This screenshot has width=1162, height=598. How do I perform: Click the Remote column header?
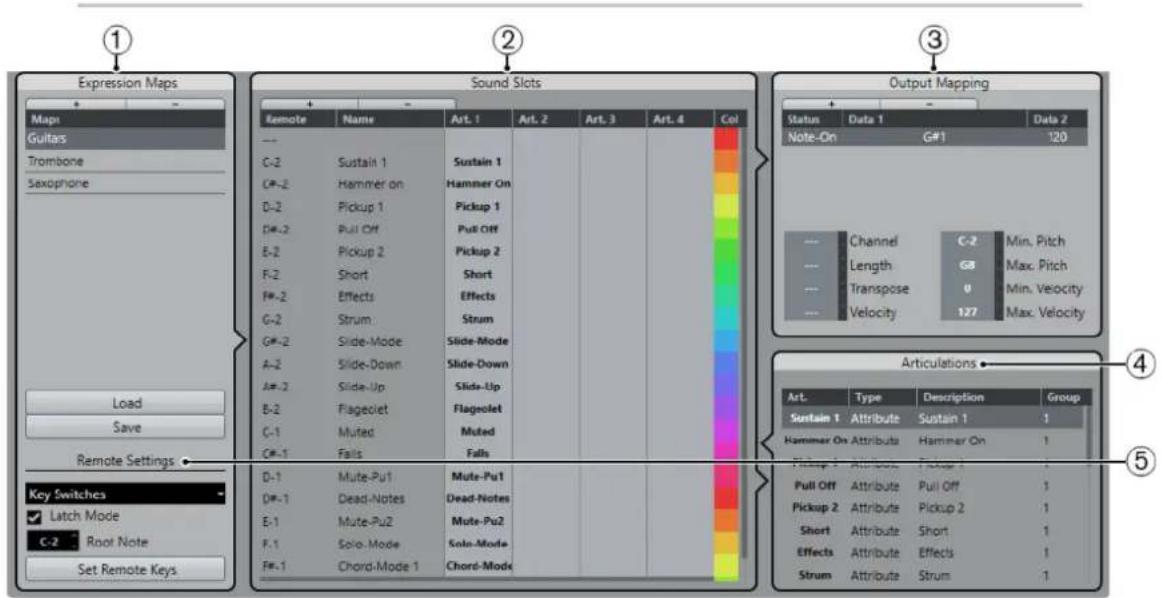(x=298, y=119)
